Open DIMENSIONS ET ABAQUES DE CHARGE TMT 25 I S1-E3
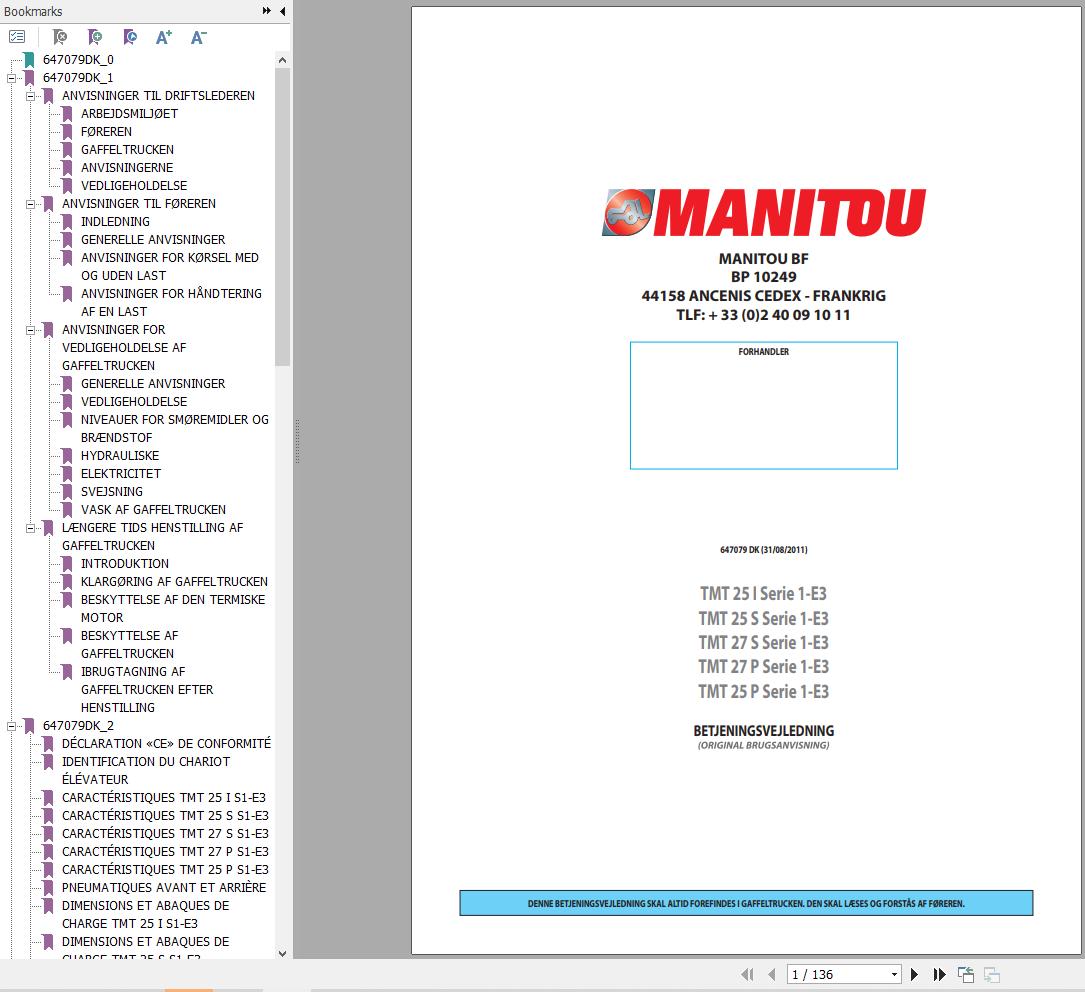Image resolution: width=1085 pixels, height=992 pixels. coord(145,914)
